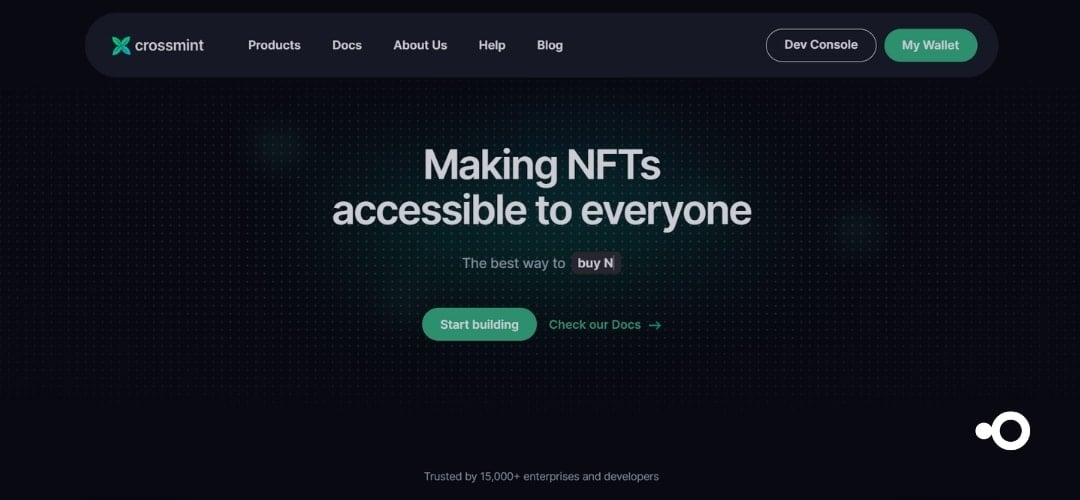Click the crossmint logo icon
This screenshot has width=1080, height=500.
coord(121,45)
